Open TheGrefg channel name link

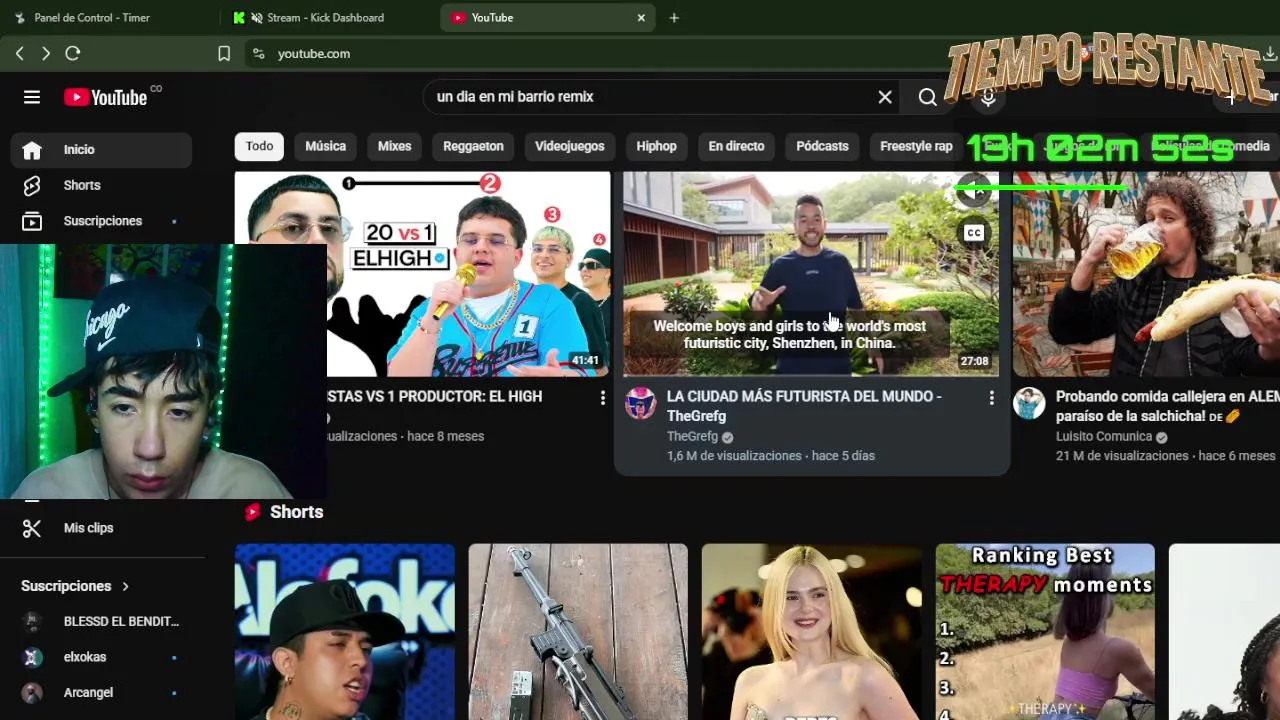click(x=692, y=437)
